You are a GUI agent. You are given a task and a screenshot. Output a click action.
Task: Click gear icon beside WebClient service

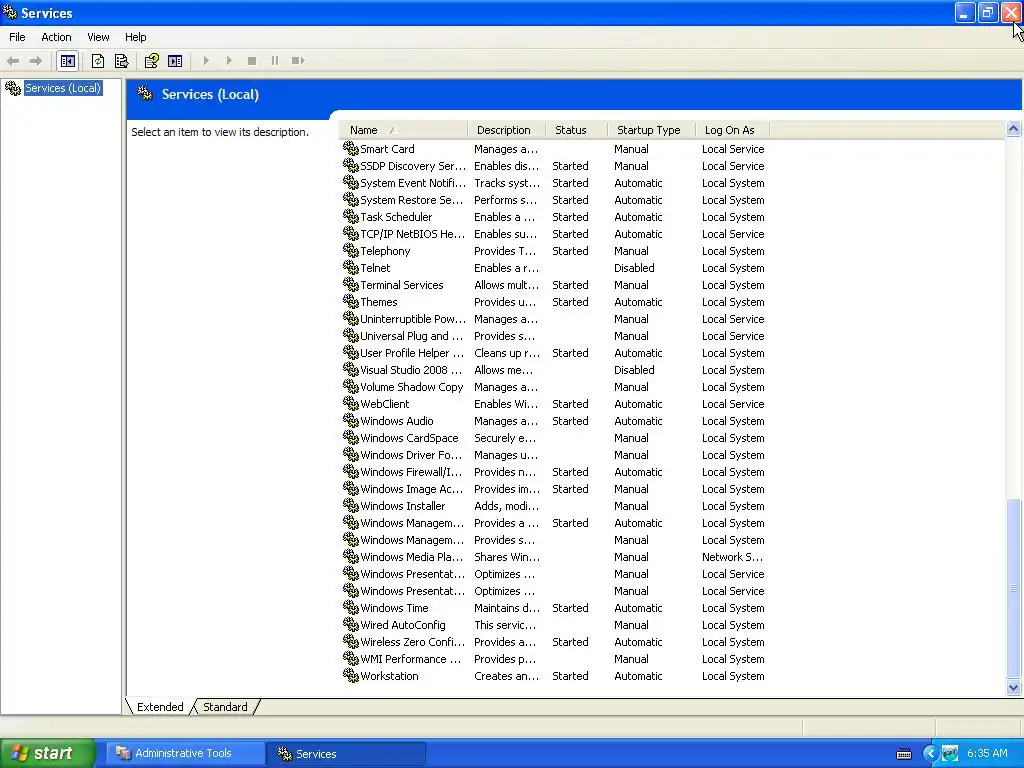point(351,403)
